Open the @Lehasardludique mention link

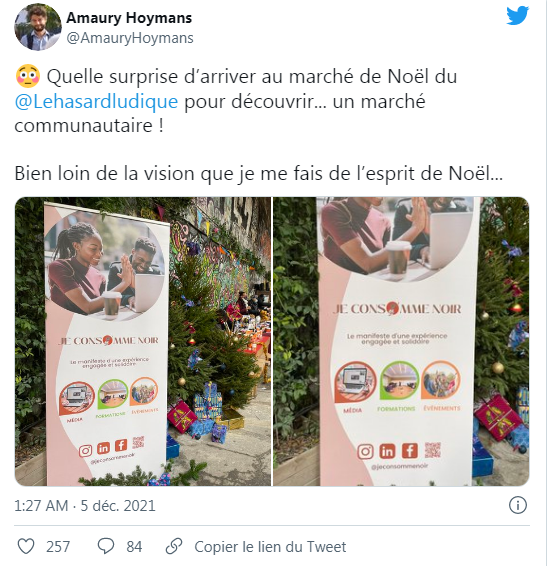point(96,101)
